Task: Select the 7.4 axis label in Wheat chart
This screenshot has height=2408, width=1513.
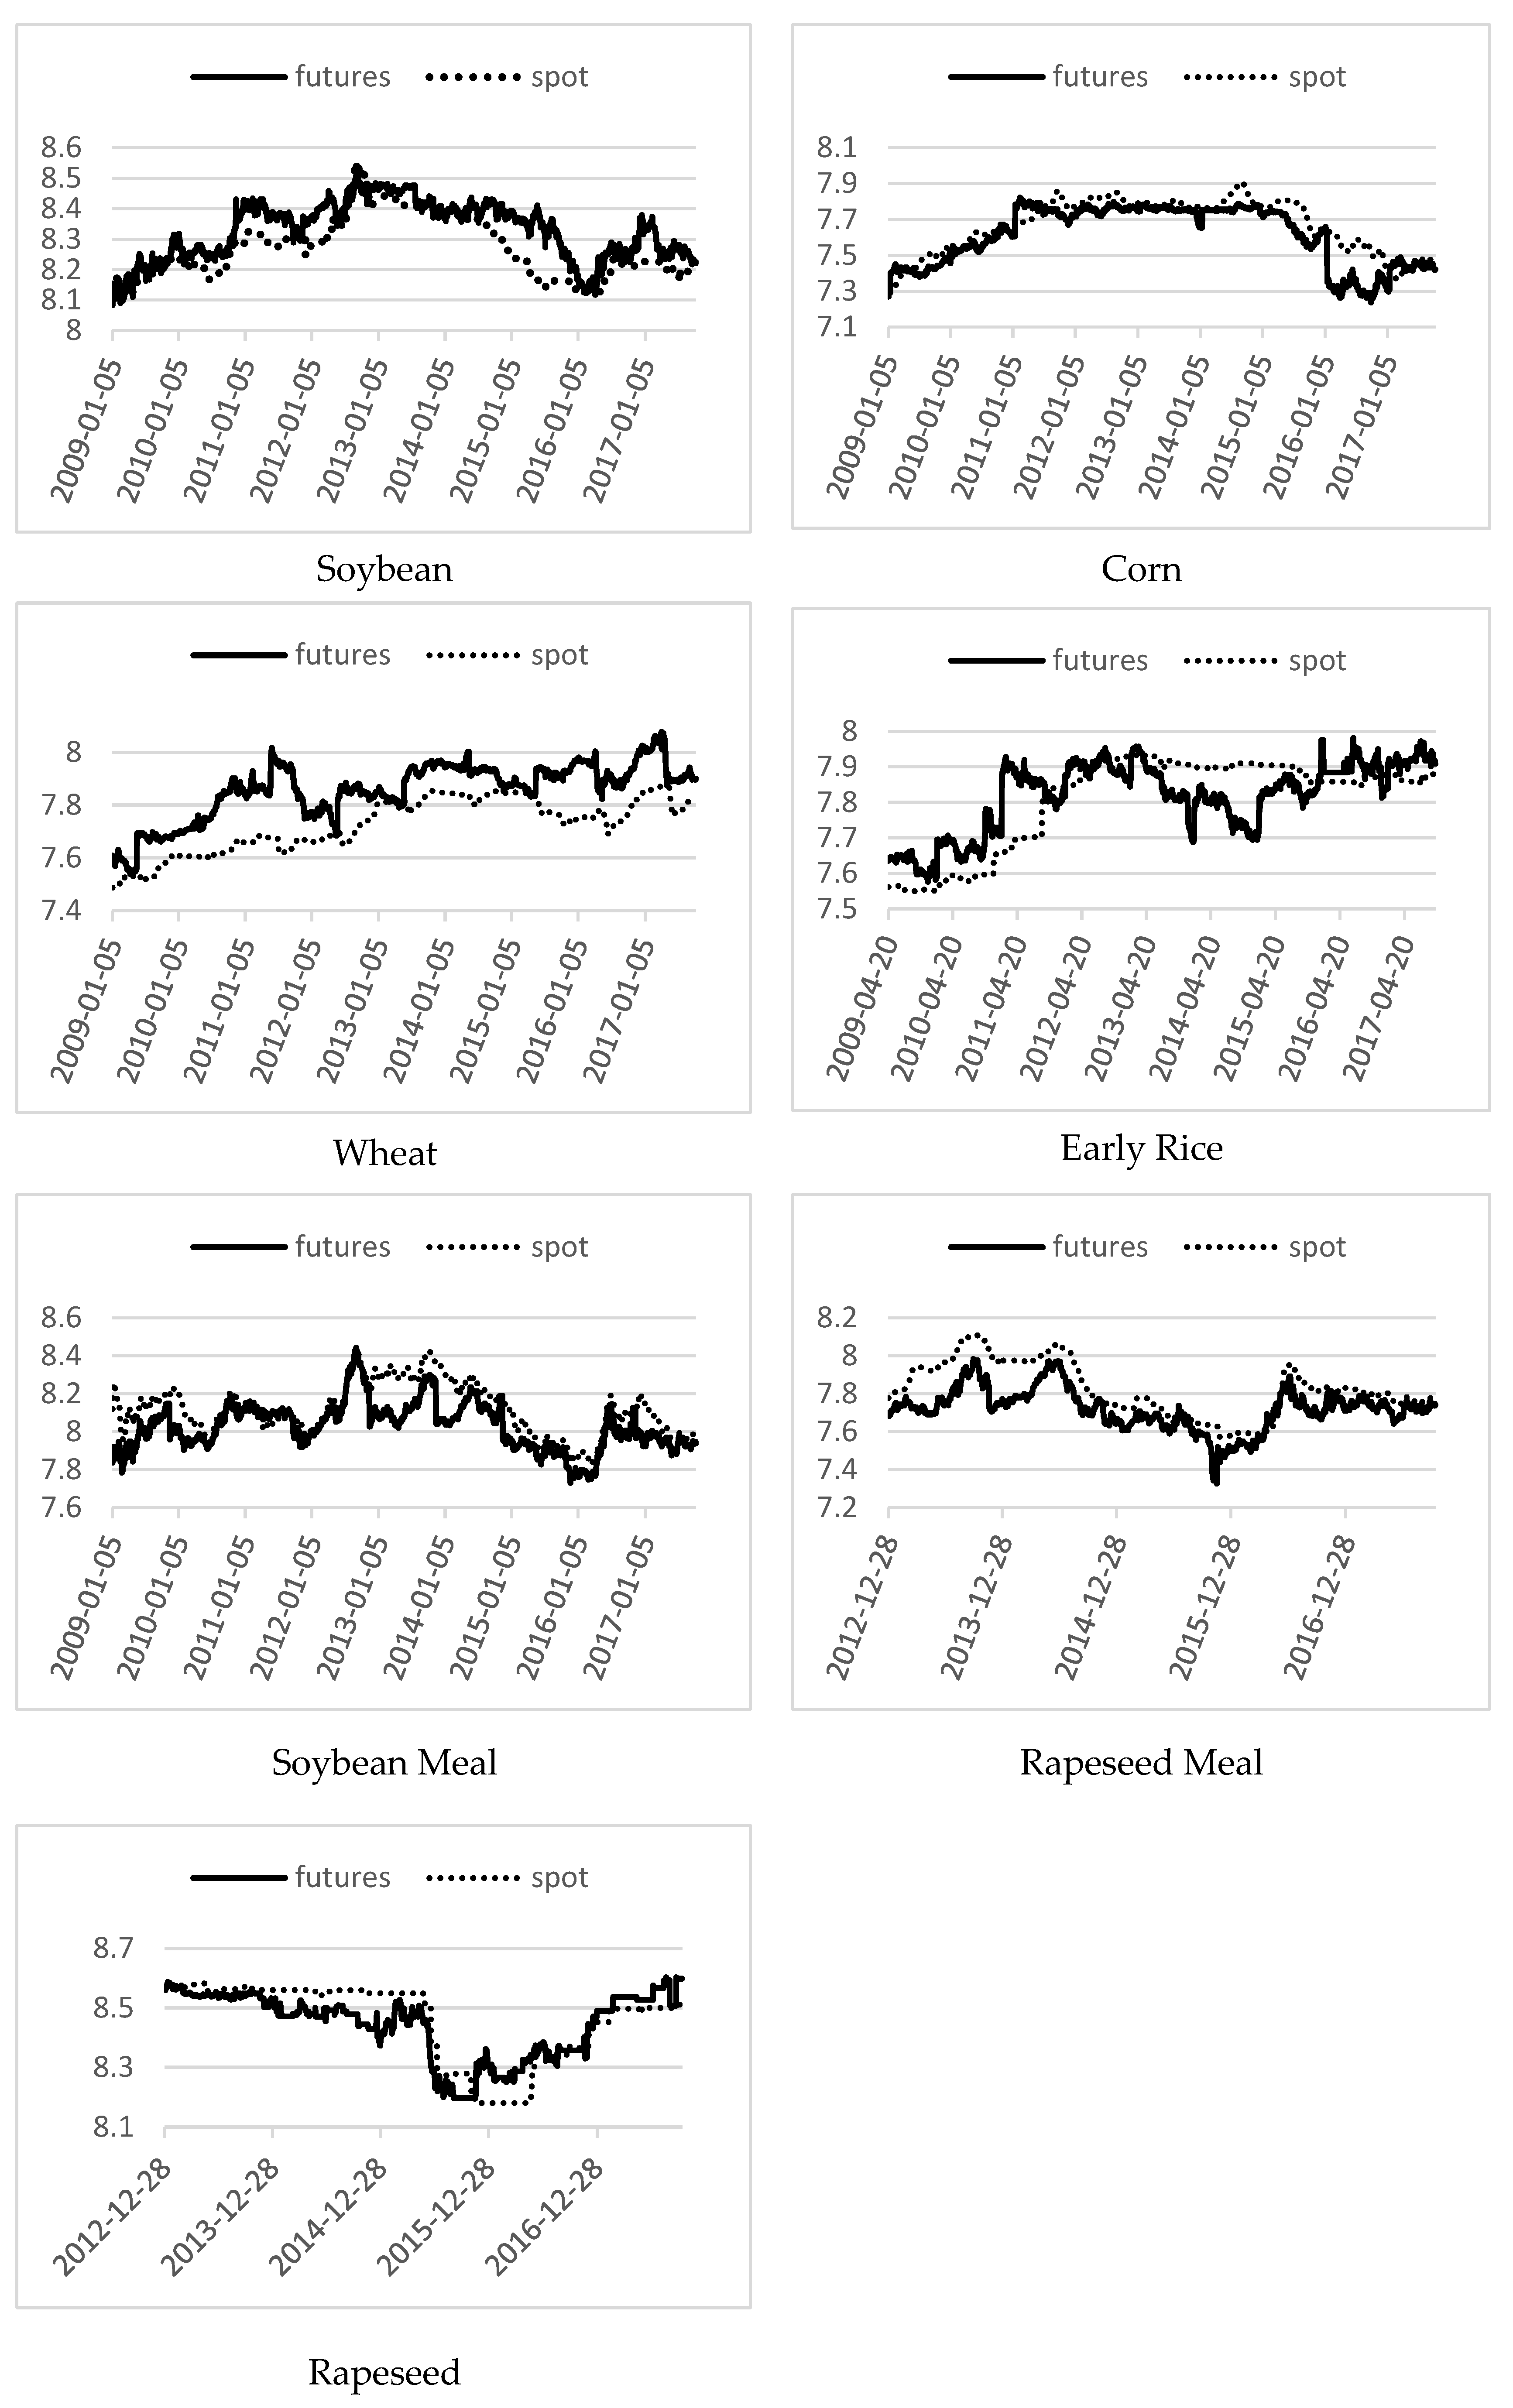Action: point(60,911)
